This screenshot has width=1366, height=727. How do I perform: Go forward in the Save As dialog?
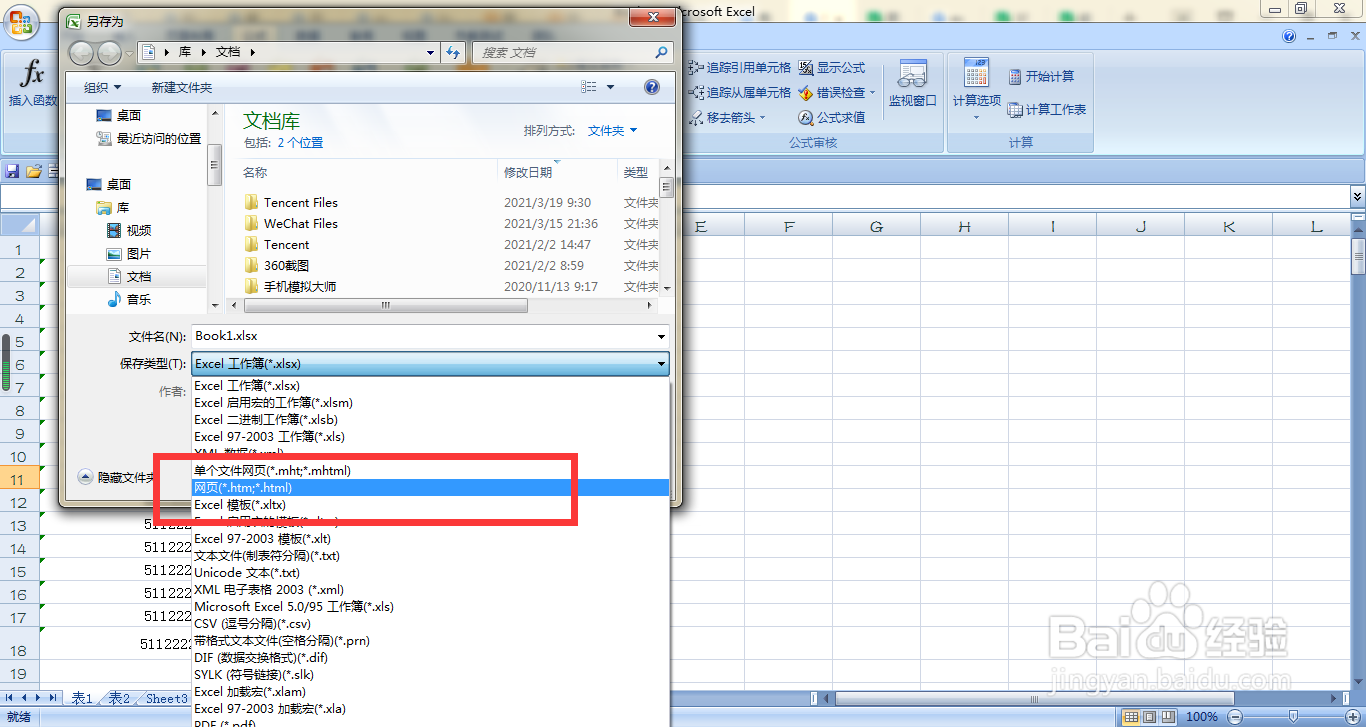tap(109, 52)
